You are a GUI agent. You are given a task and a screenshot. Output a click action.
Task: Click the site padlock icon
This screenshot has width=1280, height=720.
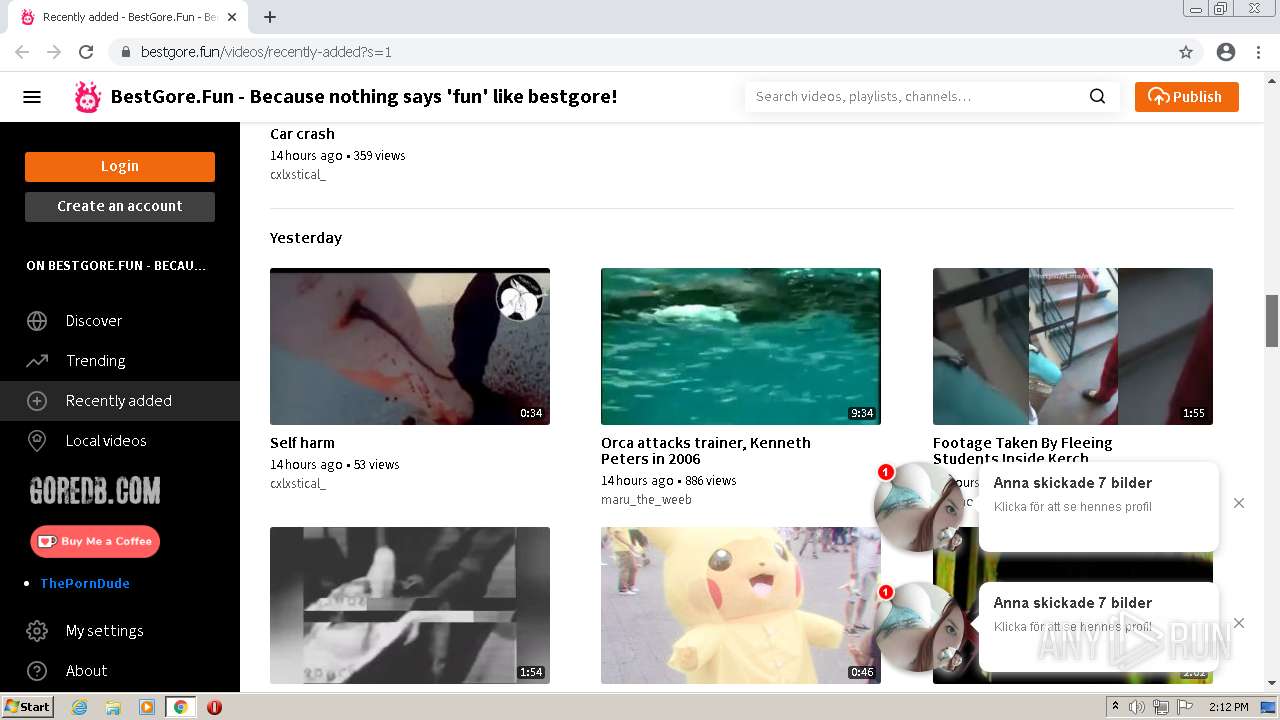(126, 52)
